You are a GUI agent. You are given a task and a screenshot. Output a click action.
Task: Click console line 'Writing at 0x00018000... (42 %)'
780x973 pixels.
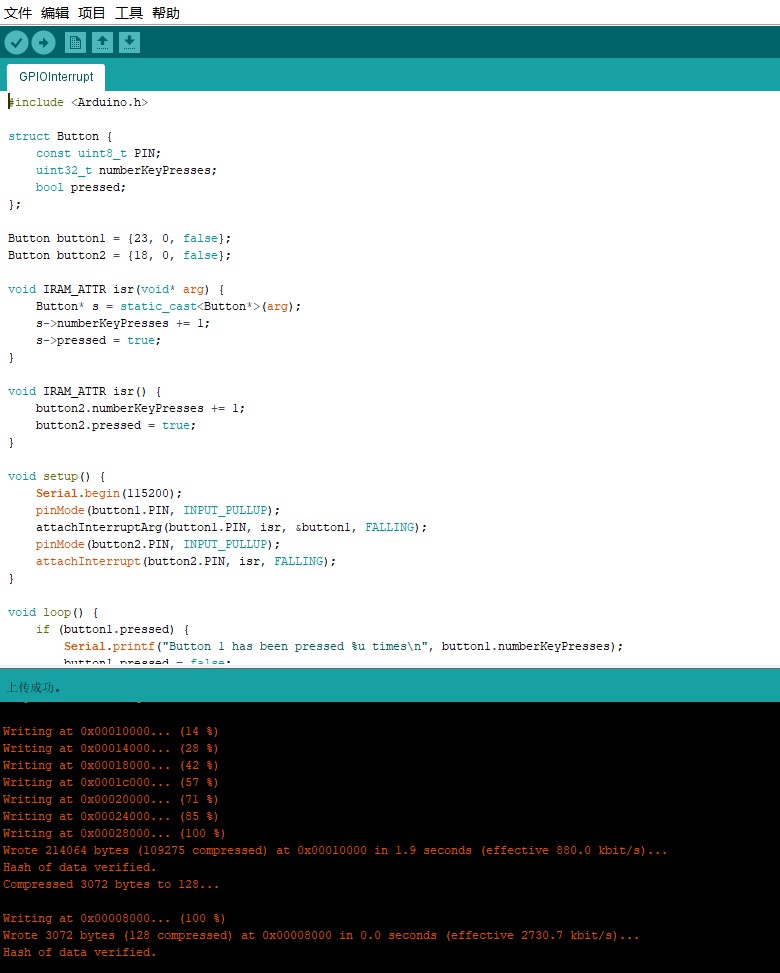110,765
